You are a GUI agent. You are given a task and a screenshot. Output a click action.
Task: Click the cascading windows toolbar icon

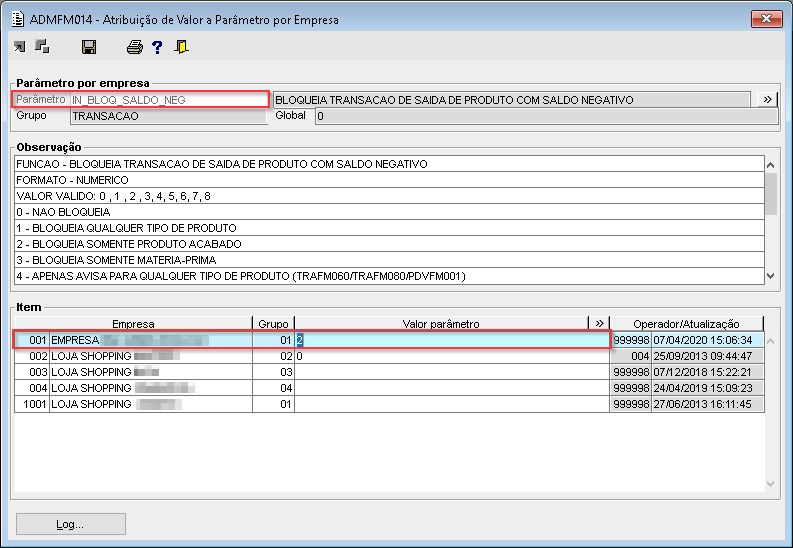coord(42,47)
